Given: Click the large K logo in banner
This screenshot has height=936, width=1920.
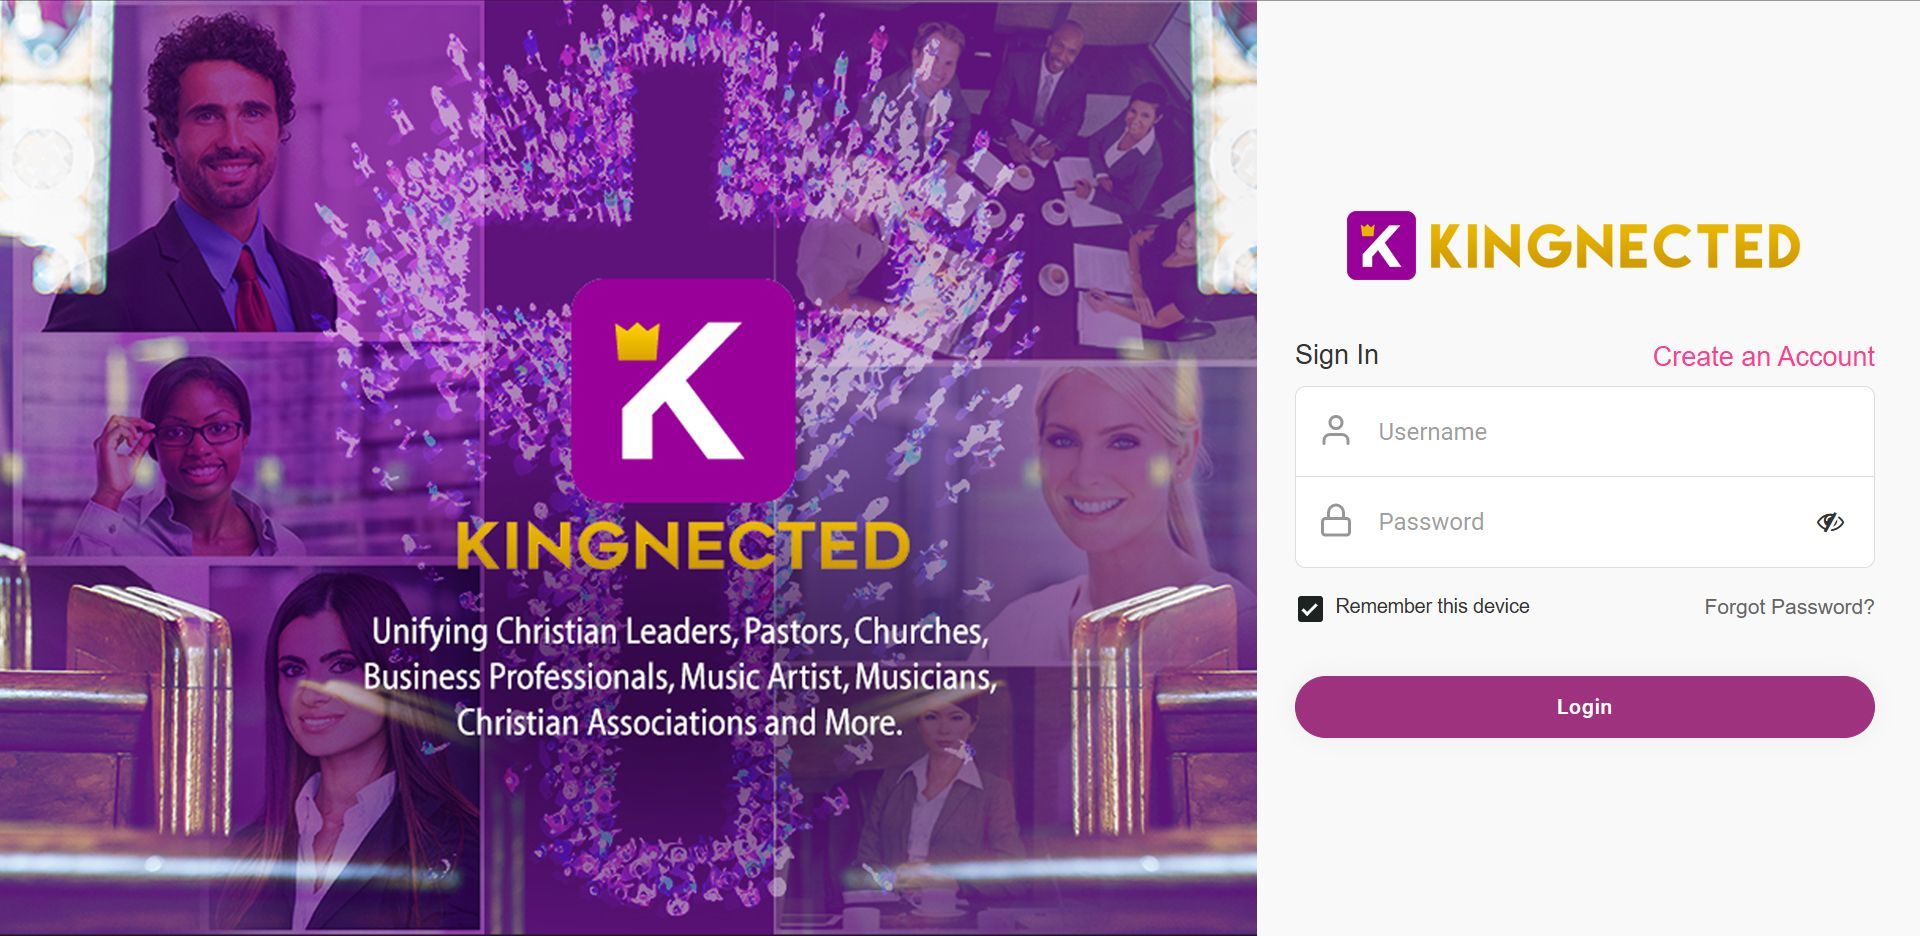Looking at the screenshot, I should coord(684,391).
